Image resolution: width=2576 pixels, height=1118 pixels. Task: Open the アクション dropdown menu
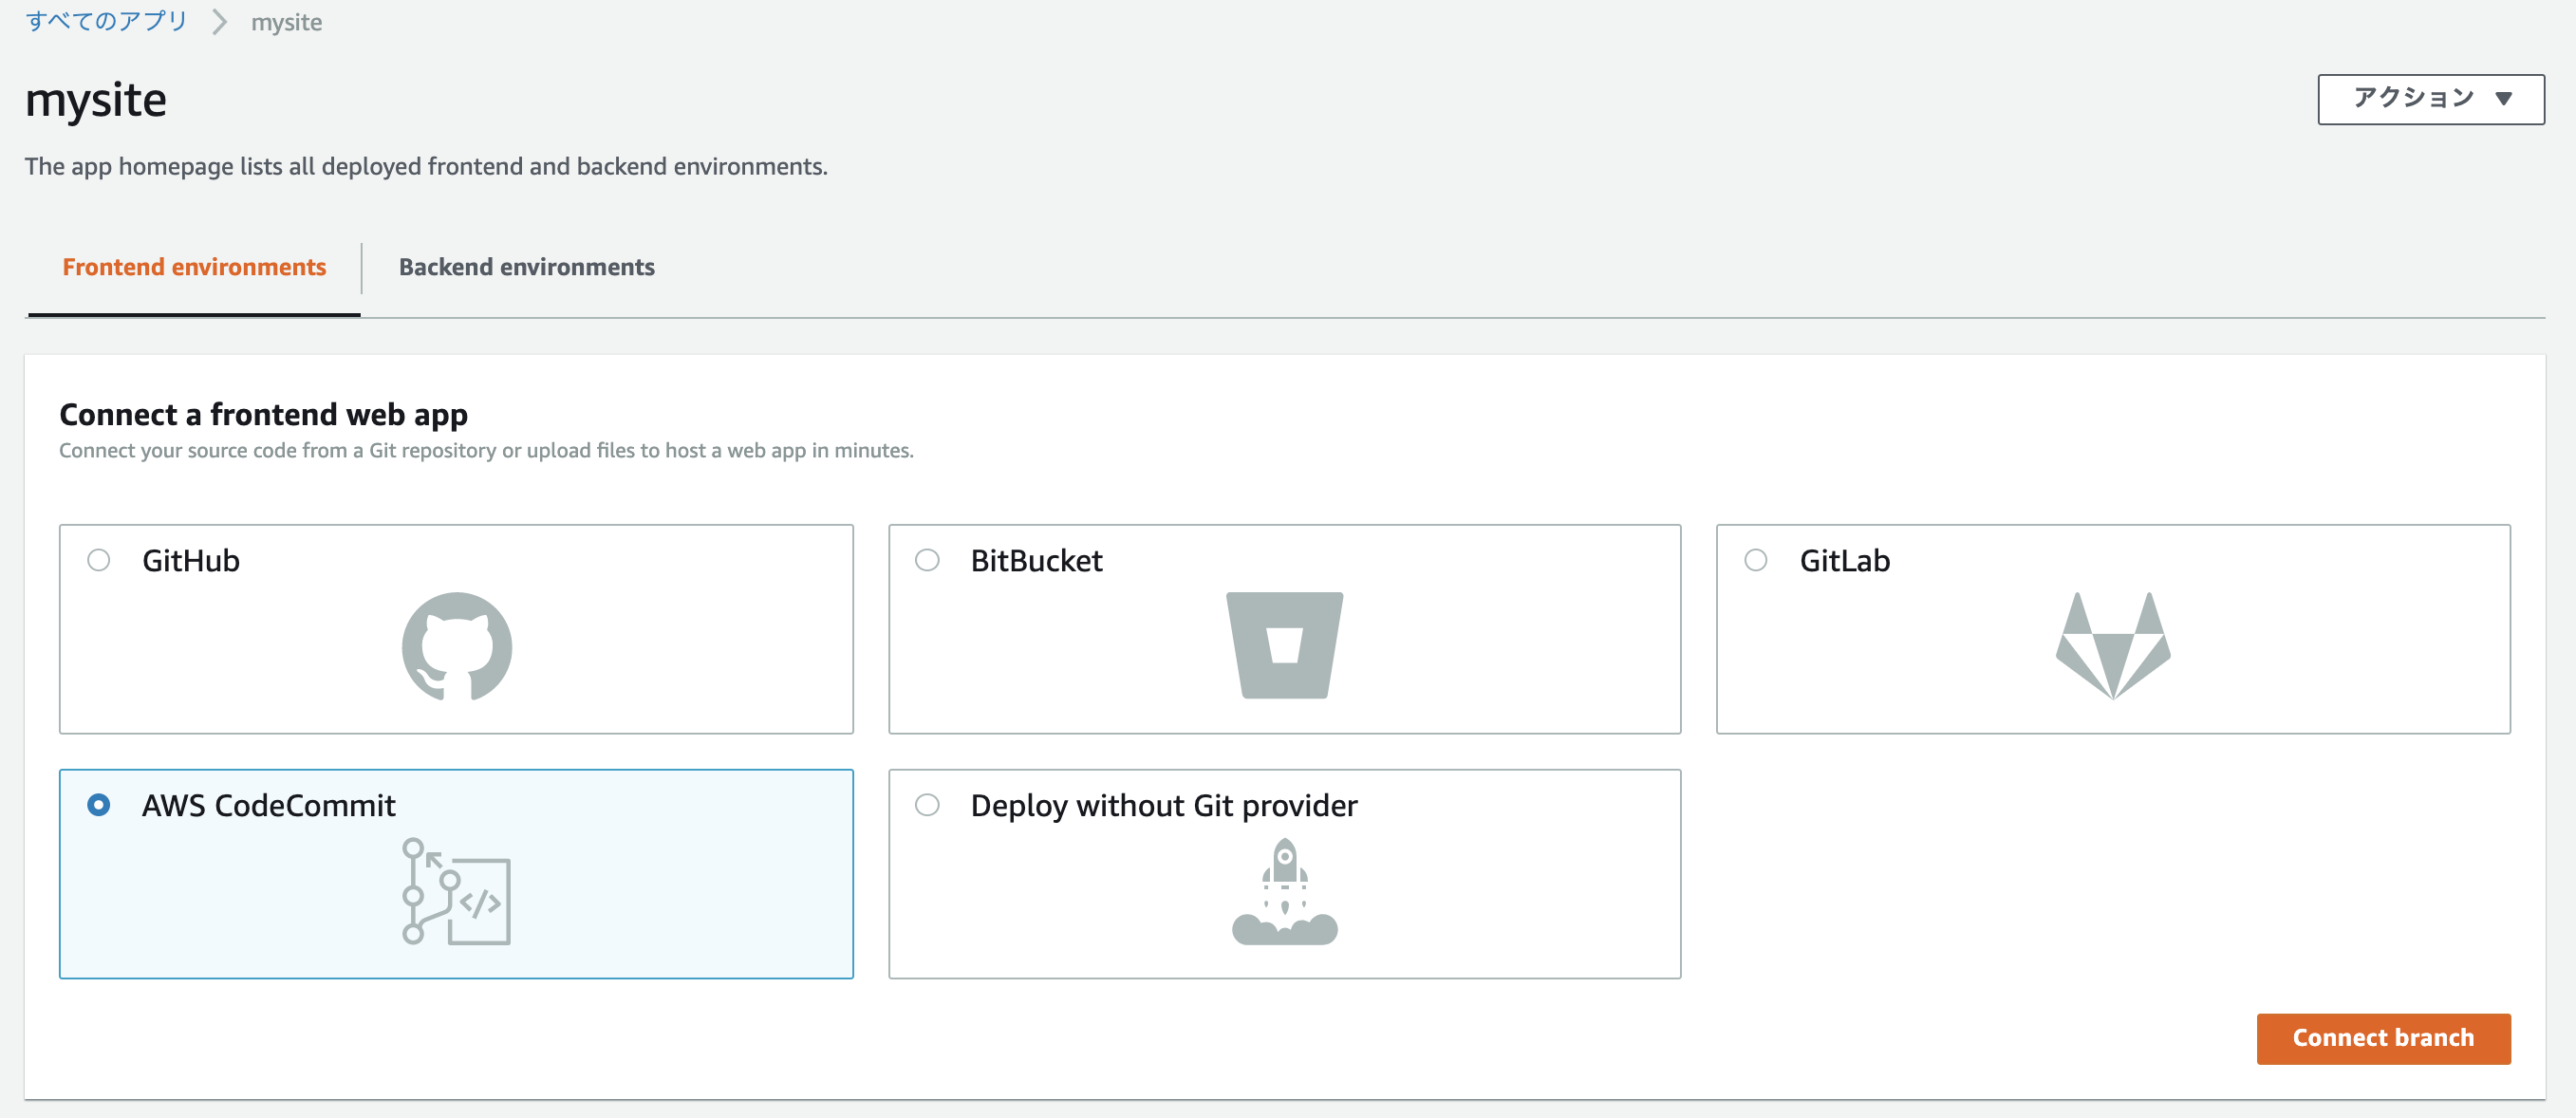pyautogui.click(x=2430, y=99)
